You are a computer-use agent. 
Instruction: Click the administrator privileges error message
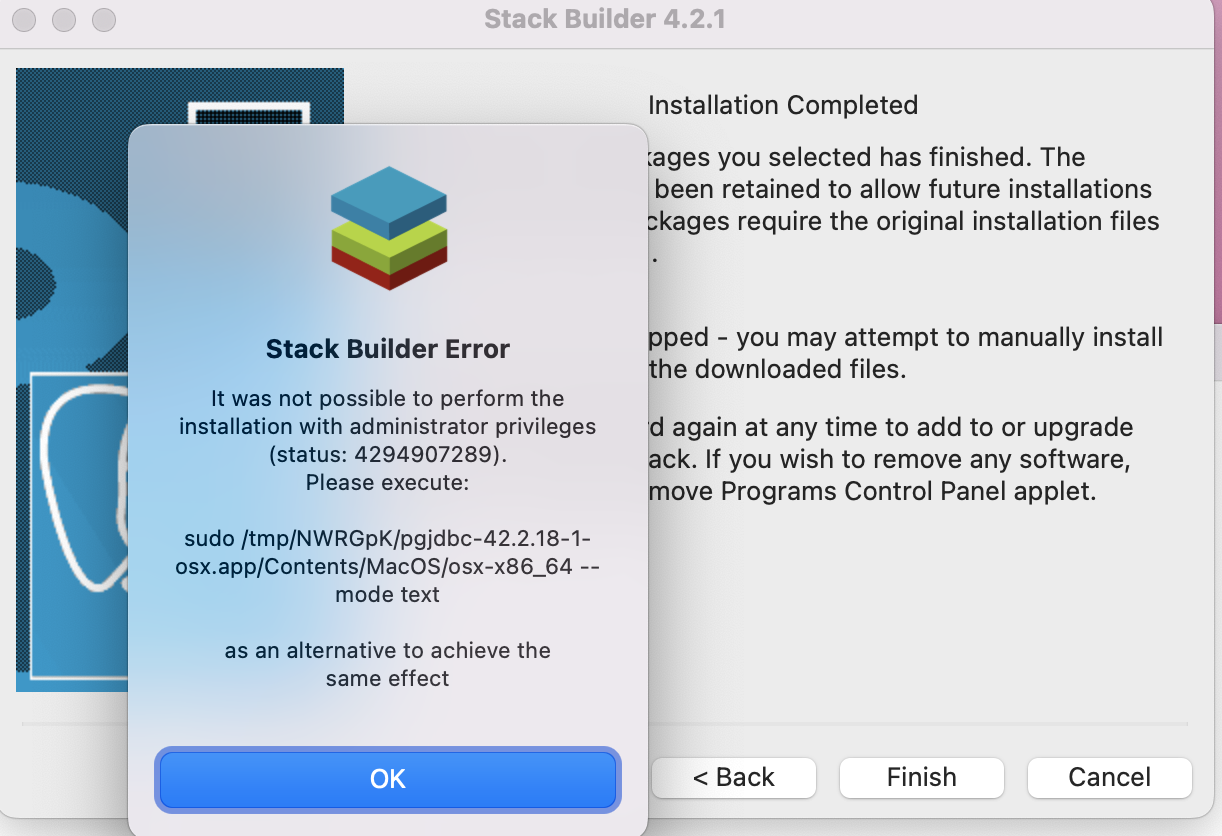point(388,412)
